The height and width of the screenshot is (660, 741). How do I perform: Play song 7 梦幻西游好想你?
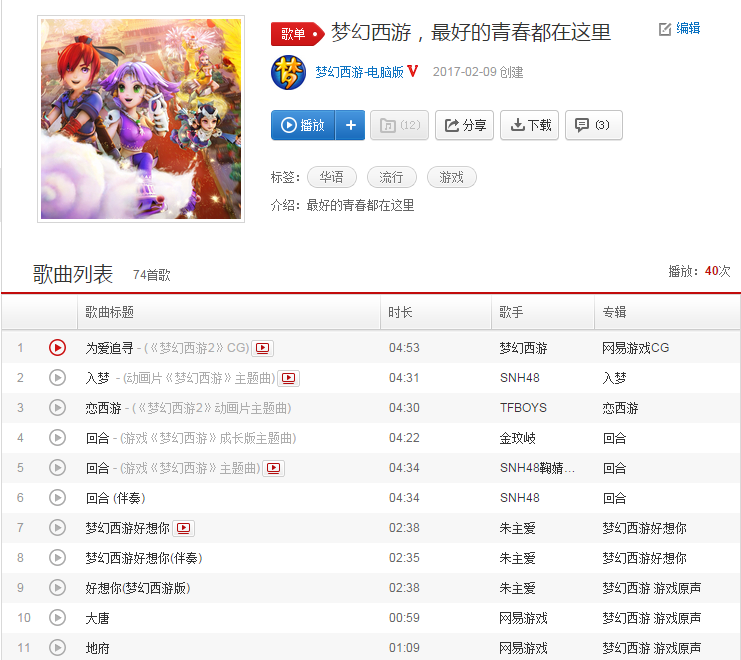pyautogui.click(x=57, y=528)
